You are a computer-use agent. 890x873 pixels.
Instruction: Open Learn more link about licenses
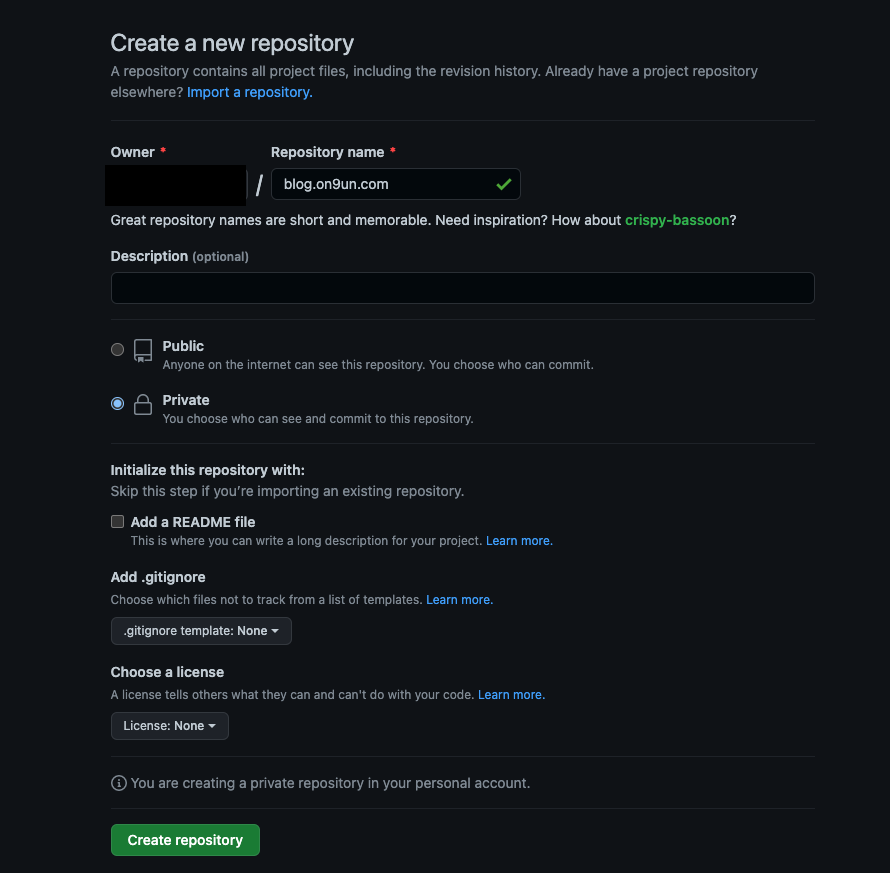[x=511, y=695]
